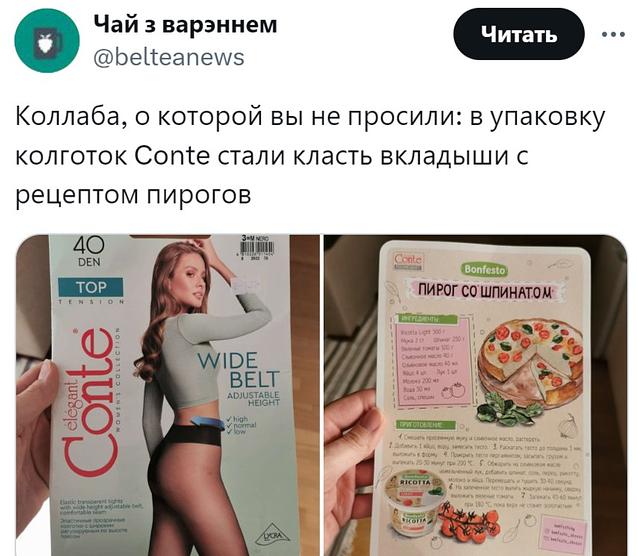This screenshot has width=637, height=556.
Task: Click the pink ingredients list box
Action: point(432,360)
